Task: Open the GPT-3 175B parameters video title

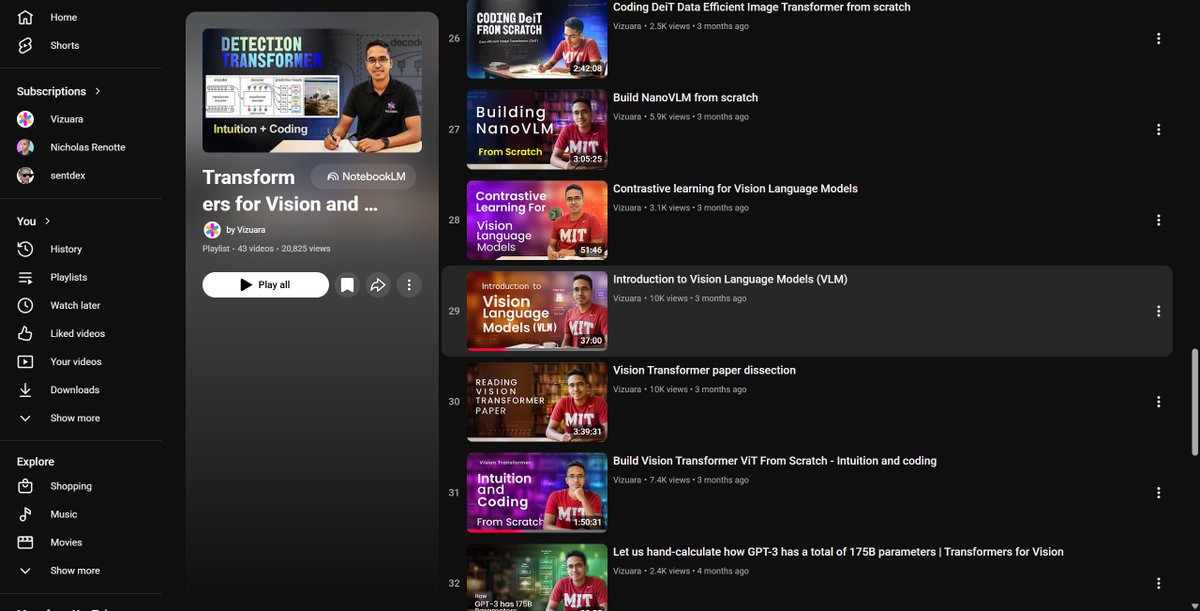Action: (x=838, y=552)
